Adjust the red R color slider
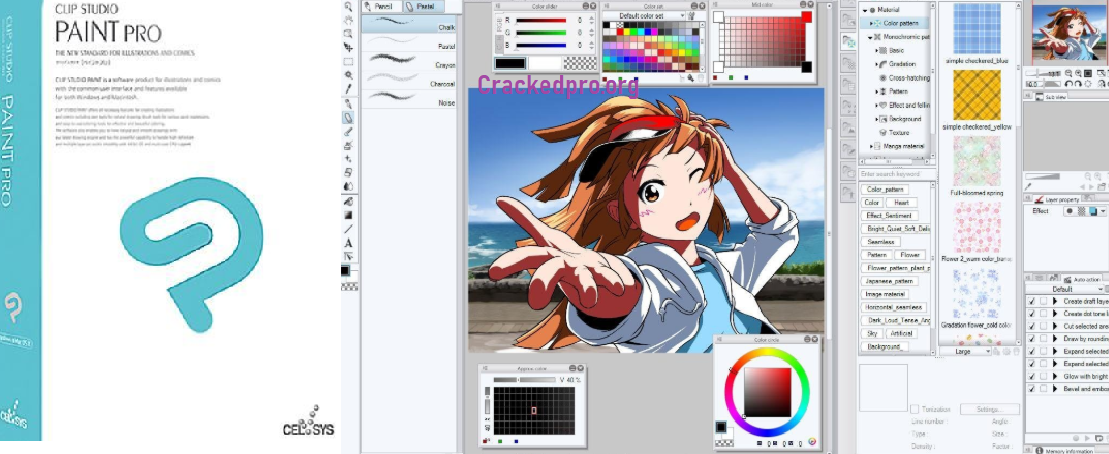1109x454 pixels. click(541, 21)
